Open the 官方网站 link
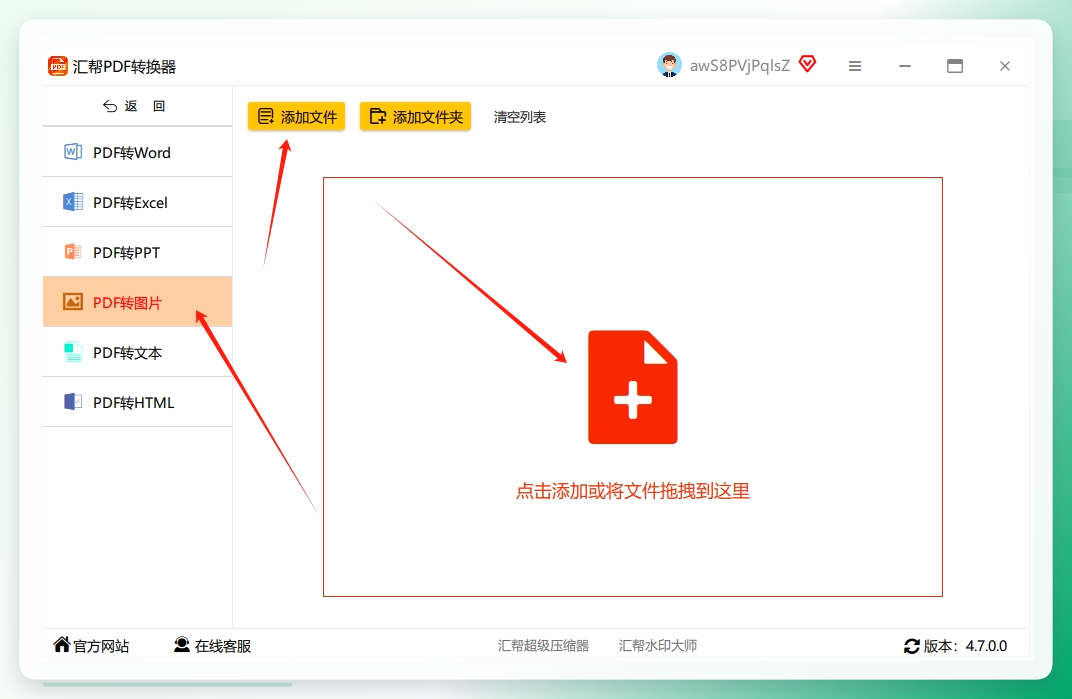The image size is (1072, 699). point(92,646)
